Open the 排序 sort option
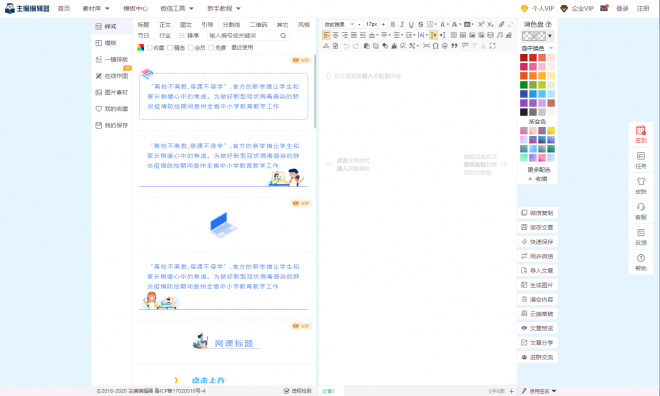The height and width of the screenshot is (396, 660). (189, 36)
